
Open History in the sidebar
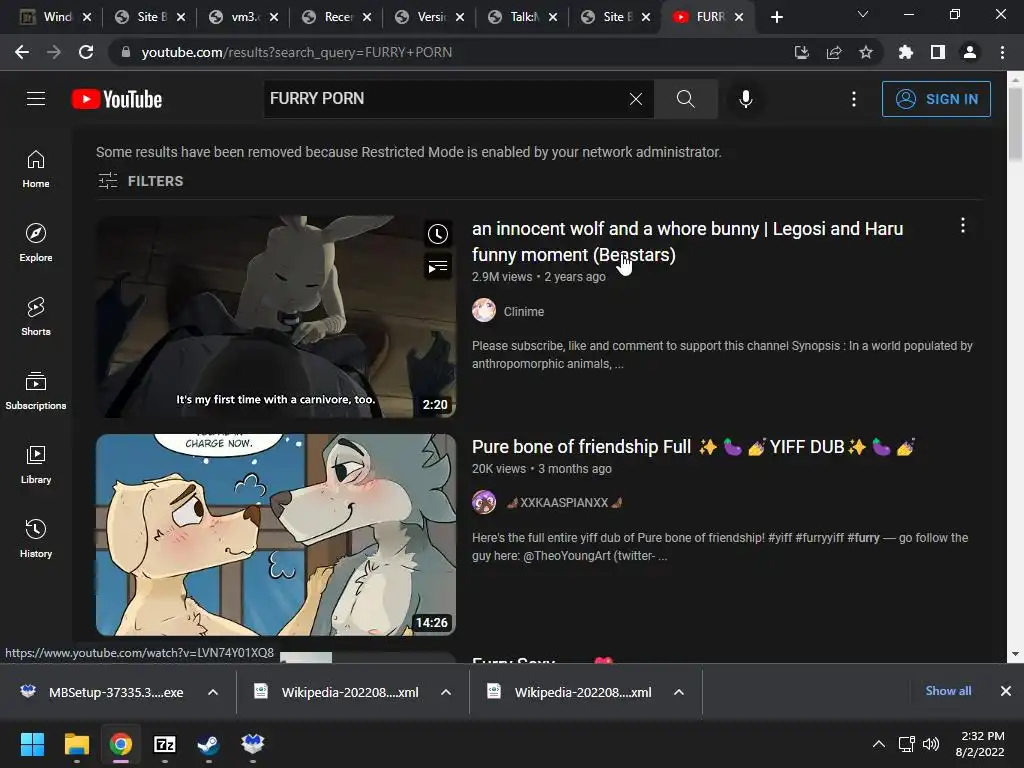click(36, 538)
